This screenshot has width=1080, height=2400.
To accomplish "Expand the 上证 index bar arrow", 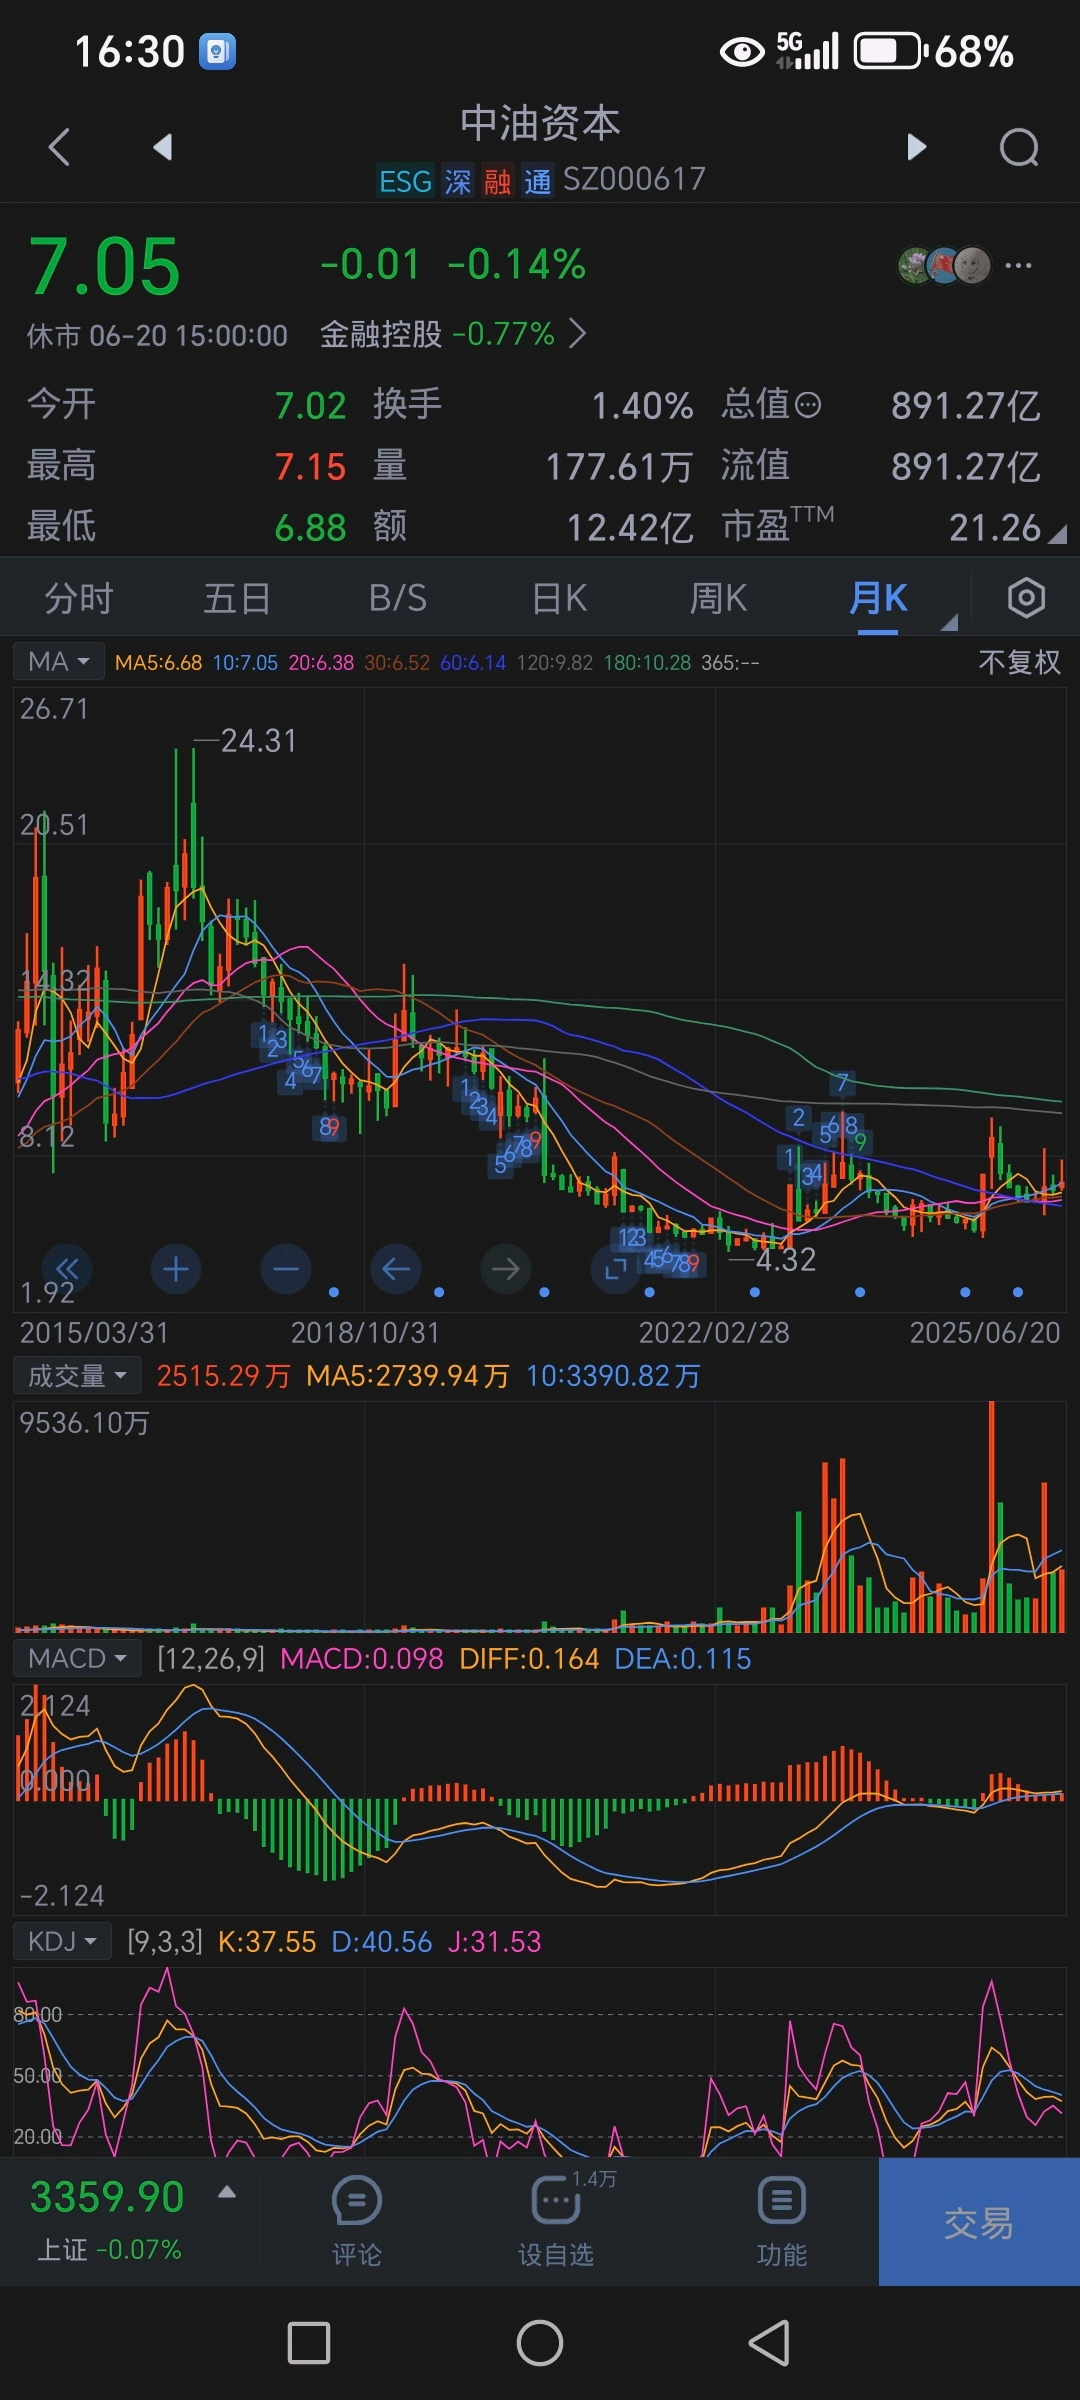I will [227, 2192].
